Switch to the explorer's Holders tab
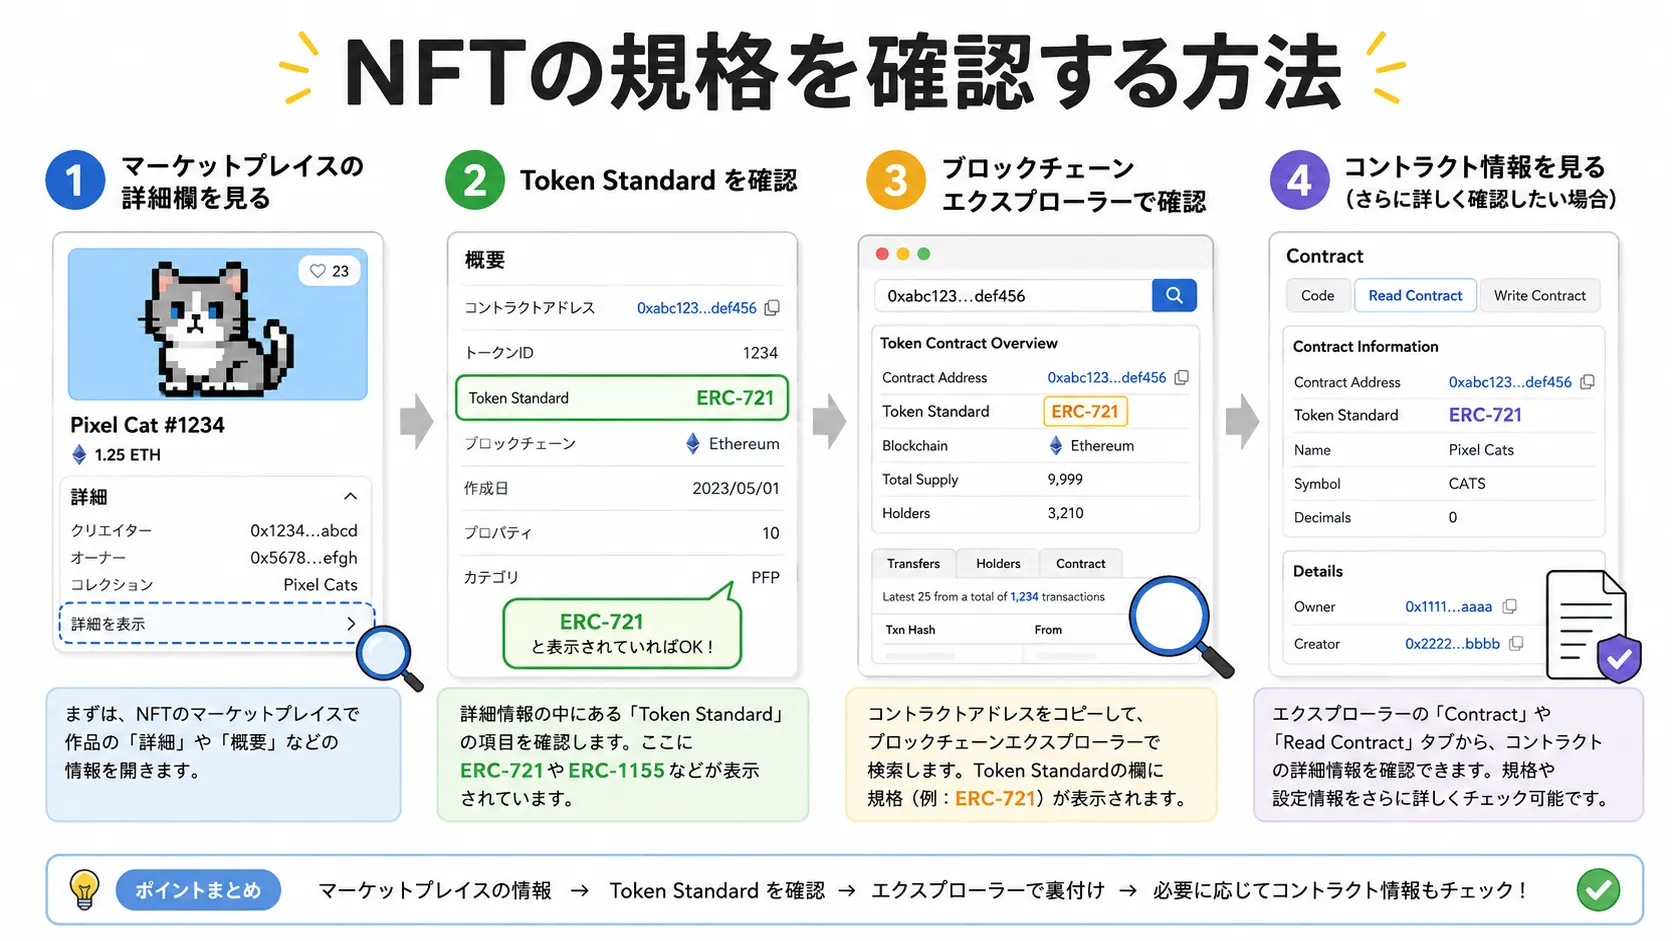Screen dimensions: 1672x941 (998, 564)
